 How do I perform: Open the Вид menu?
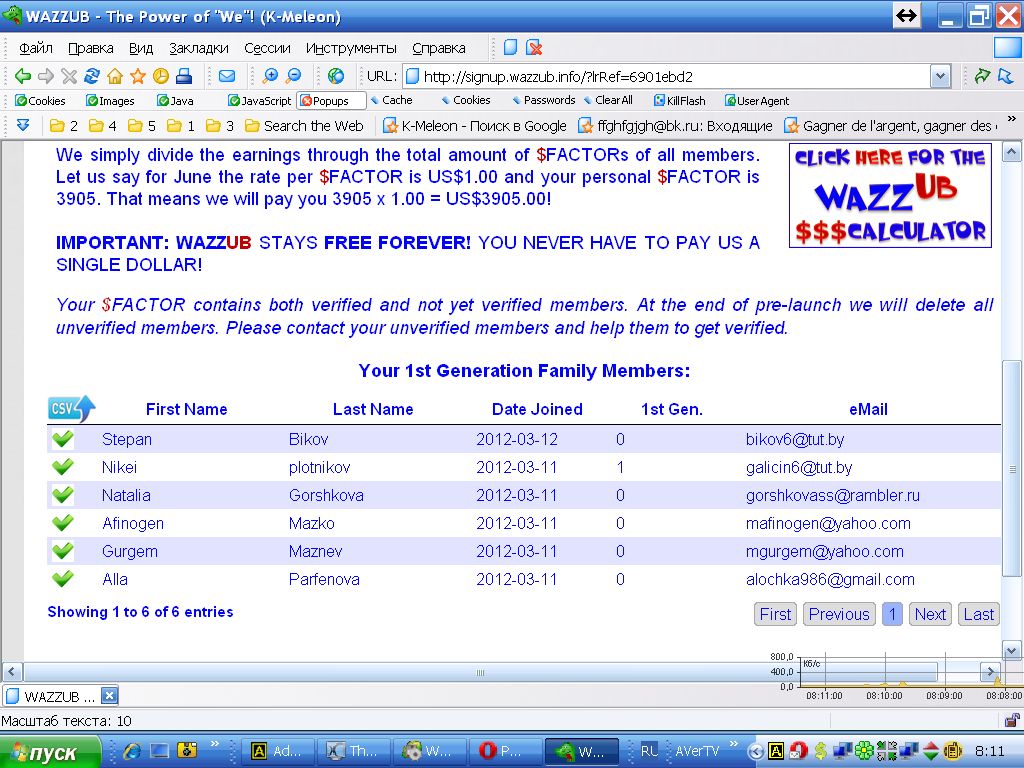pos(140,48)
